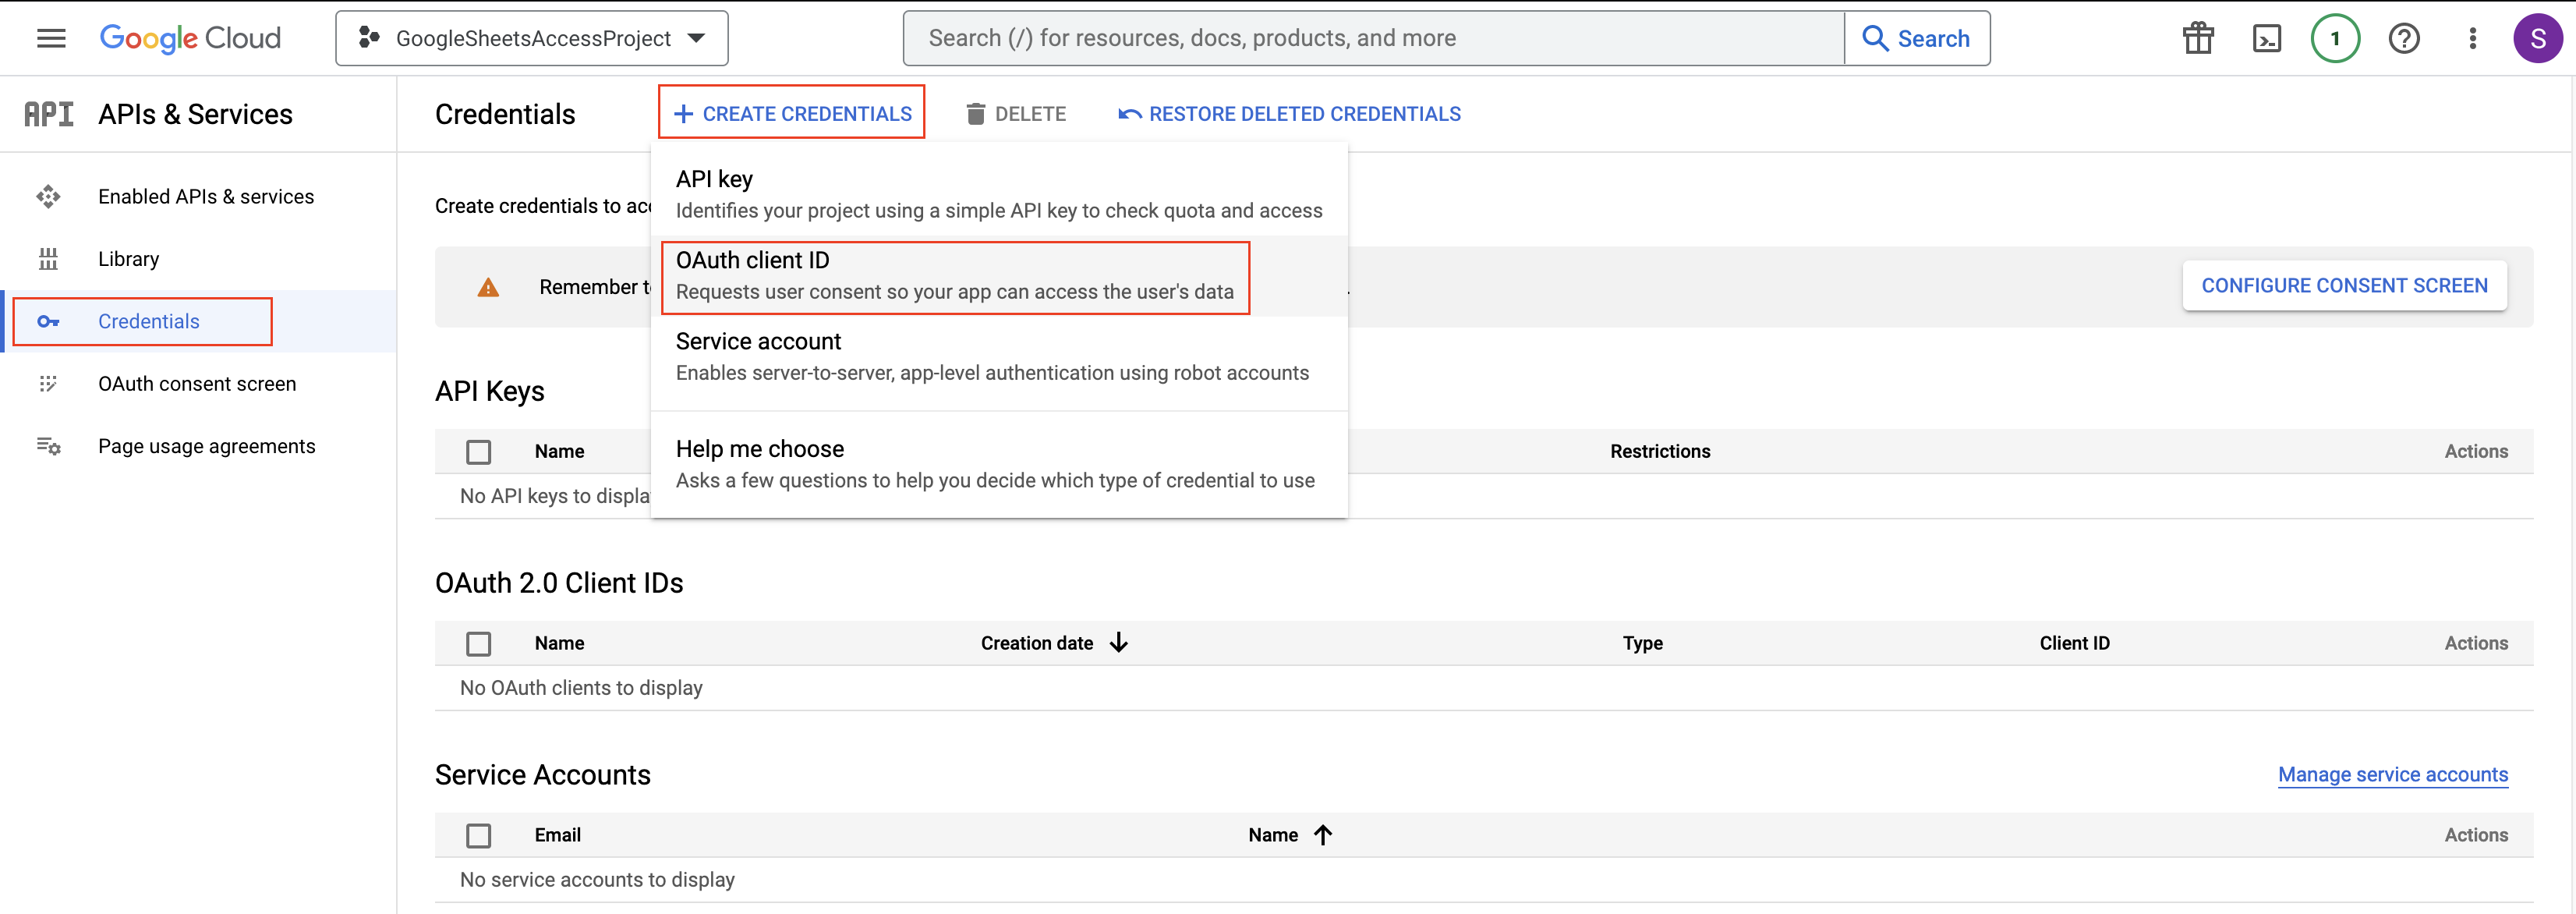Select all OAuth 2.0 Client IDs checkbox
The image size is (2576, 914).
(x=479, y=644)
